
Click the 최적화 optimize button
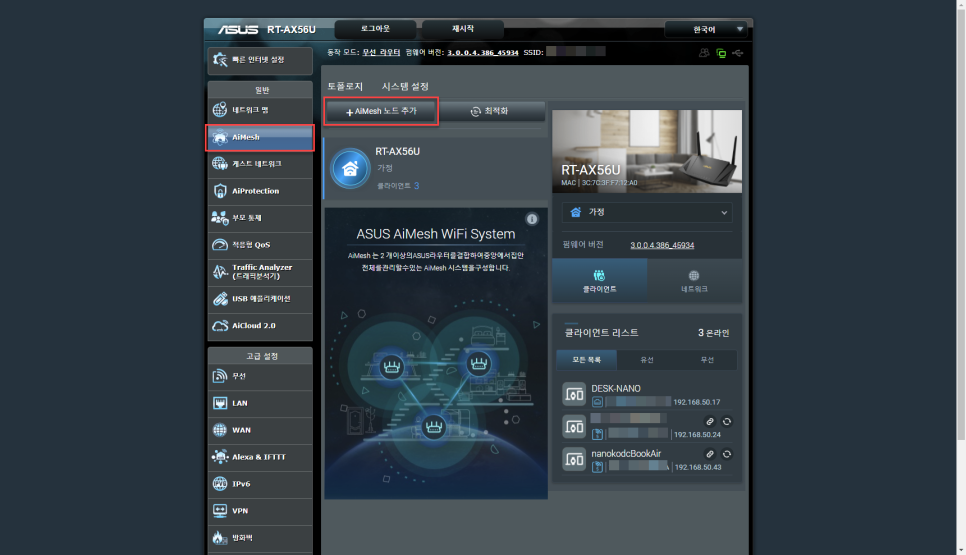[491, 111]
